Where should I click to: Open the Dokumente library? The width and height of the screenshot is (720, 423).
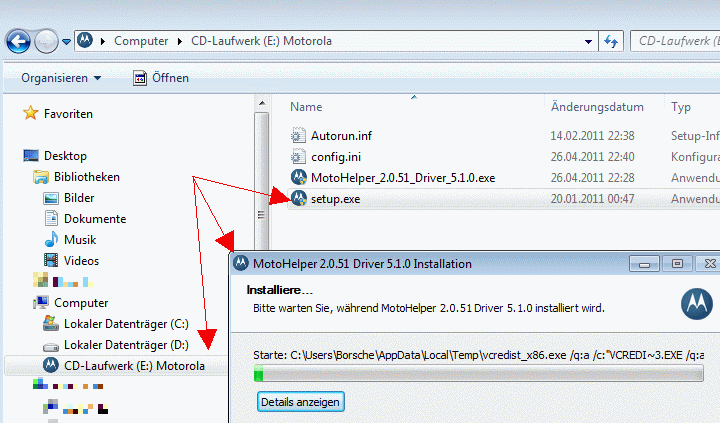coord(95,219)
